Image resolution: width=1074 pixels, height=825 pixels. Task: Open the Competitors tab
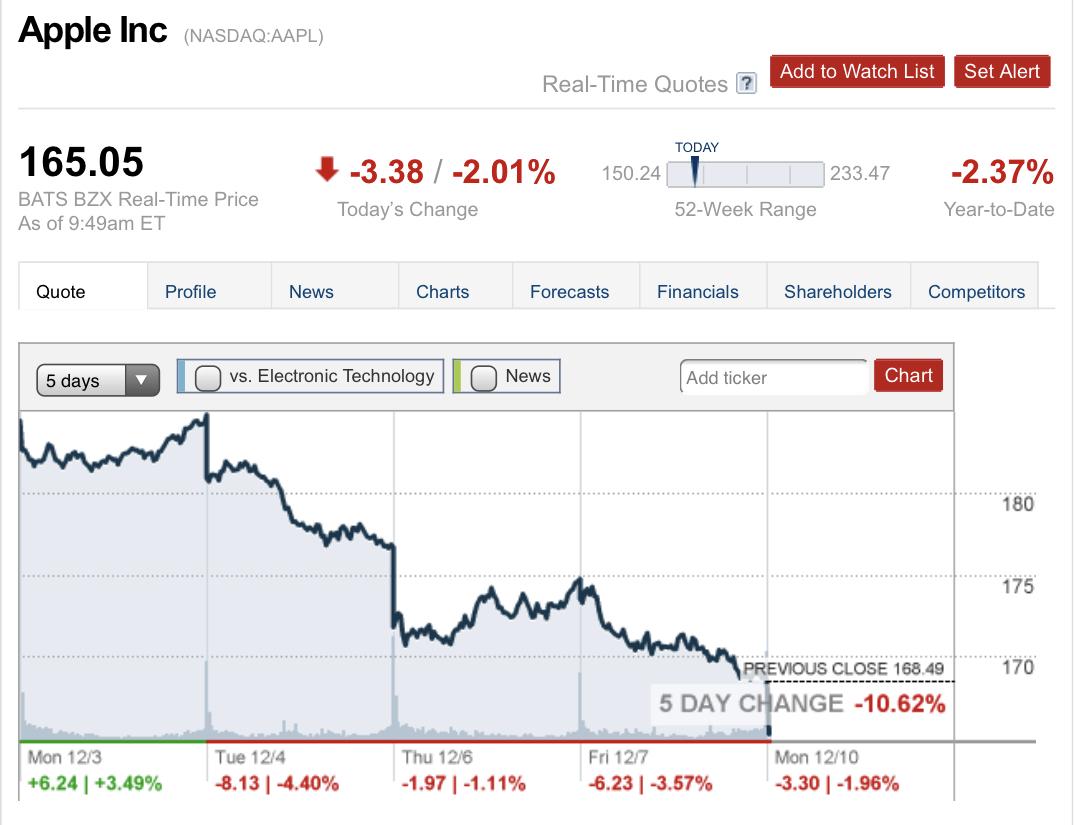pyautogui.click(x=976, y=291)
